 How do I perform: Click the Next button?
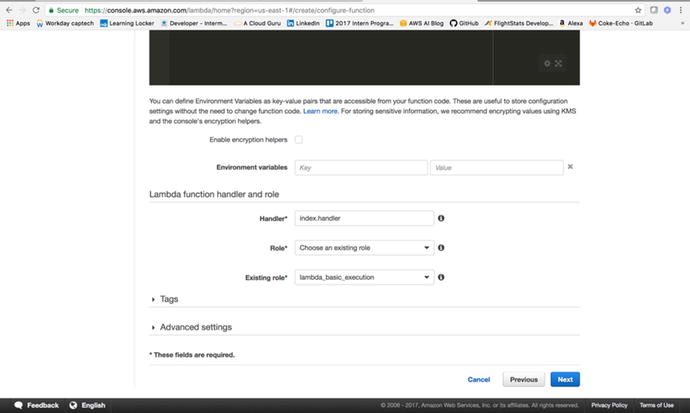[565, 380]
